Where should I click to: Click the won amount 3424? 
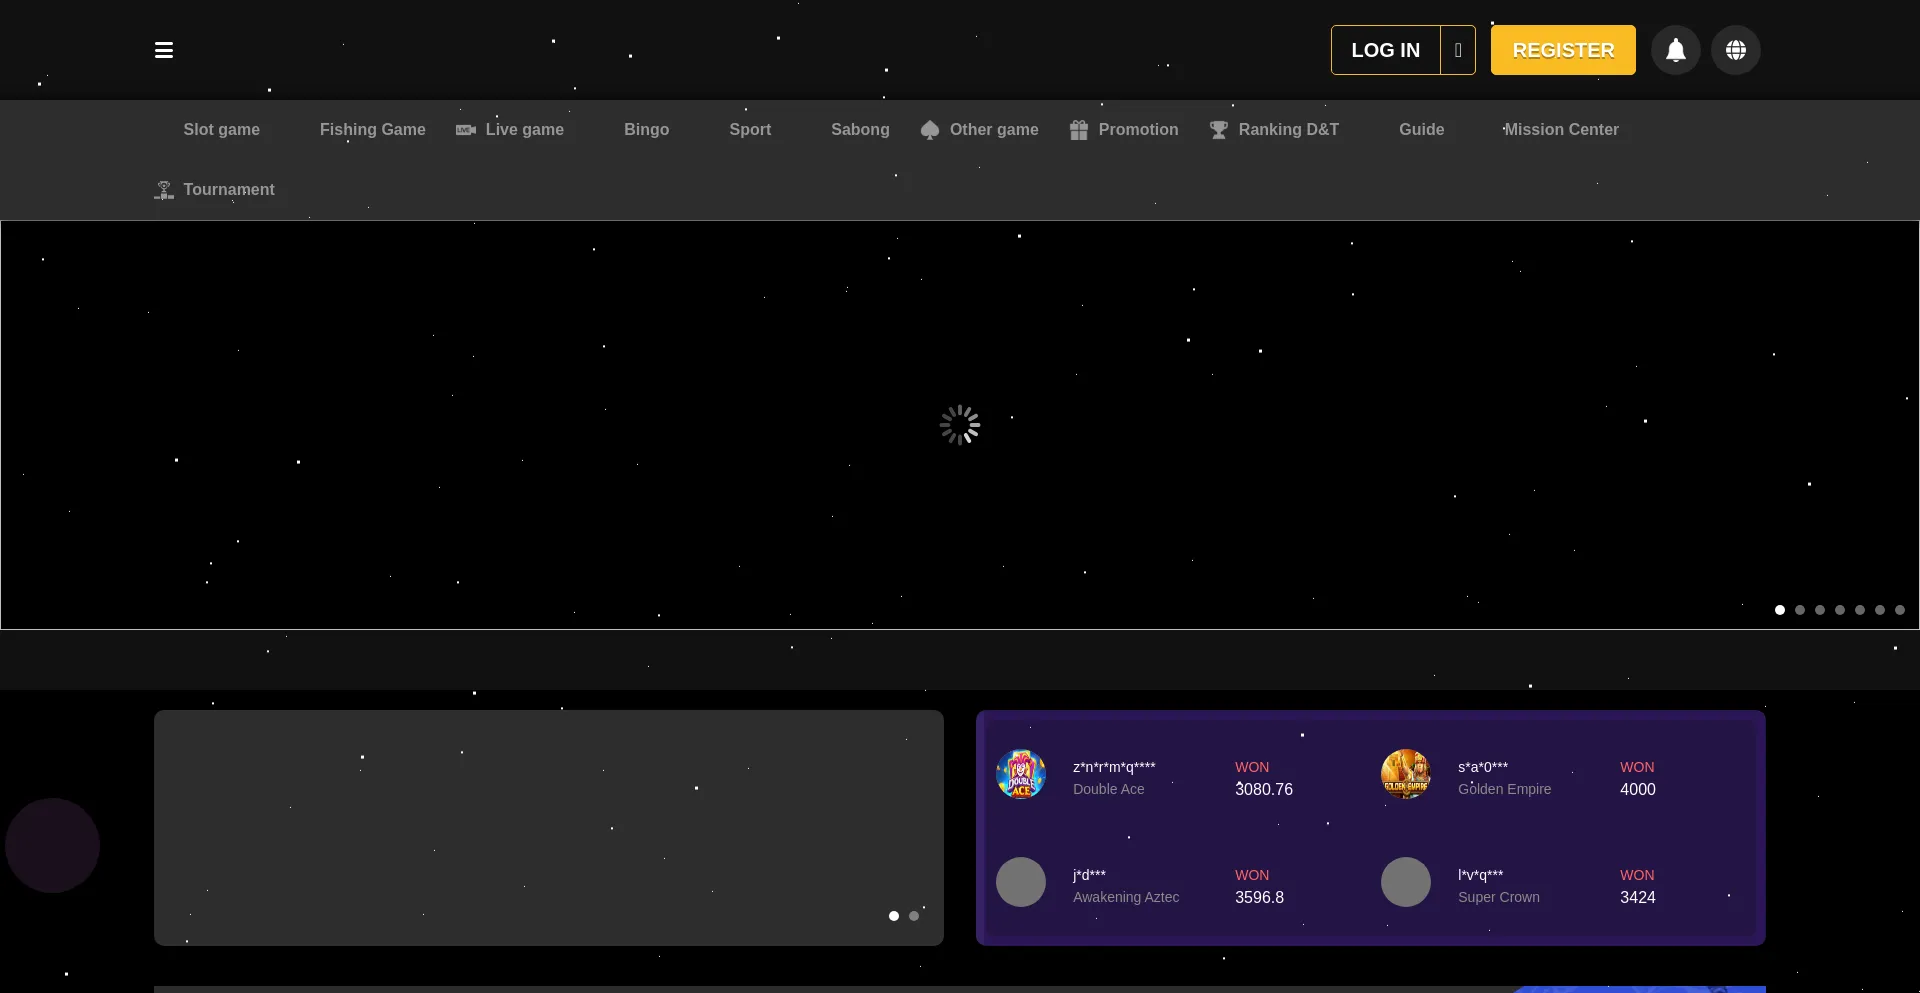click(x=1638, y=897)
